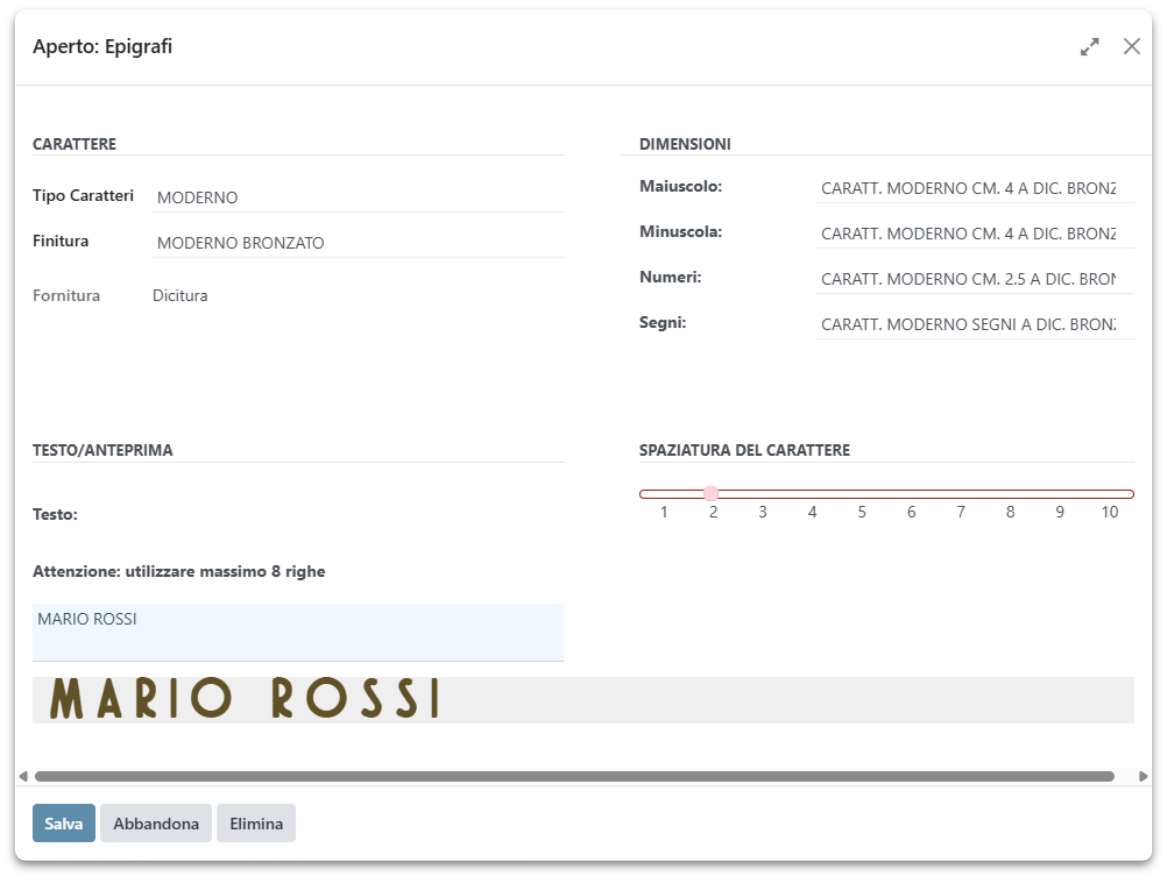
Task: Set character spacing slider to 10
Action: pyautogui.click(x=1109, y=494)
